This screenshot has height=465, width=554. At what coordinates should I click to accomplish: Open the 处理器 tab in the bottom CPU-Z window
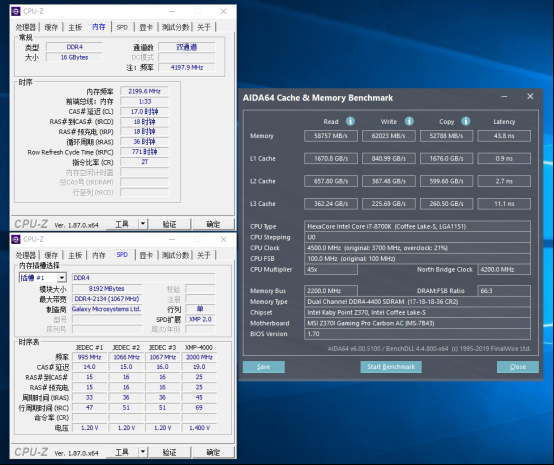tap(25, 255)
